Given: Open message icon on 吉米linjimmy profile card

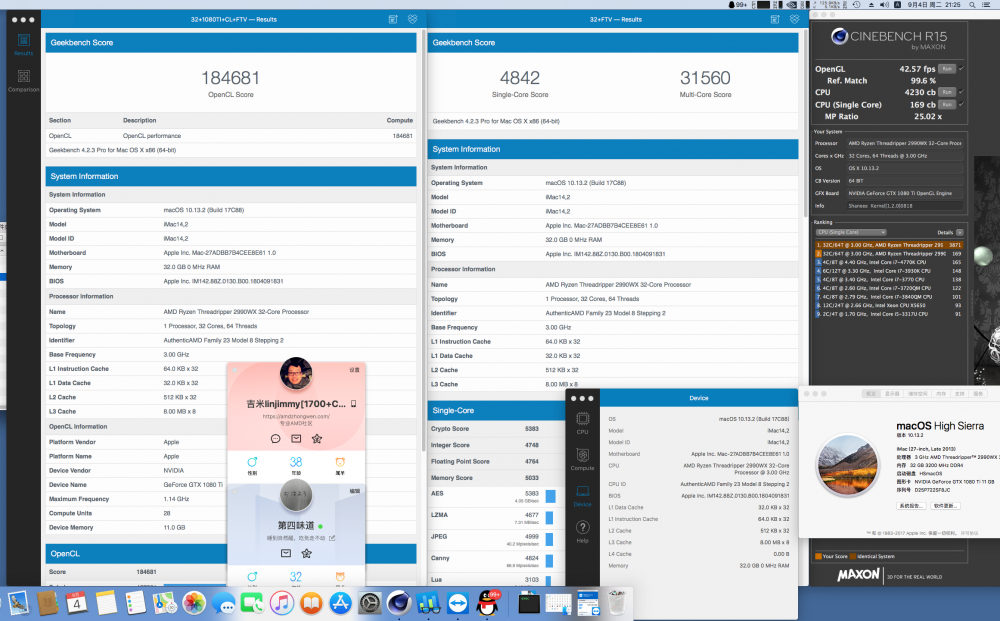Looking at the screenshot, I should (276, 439).
